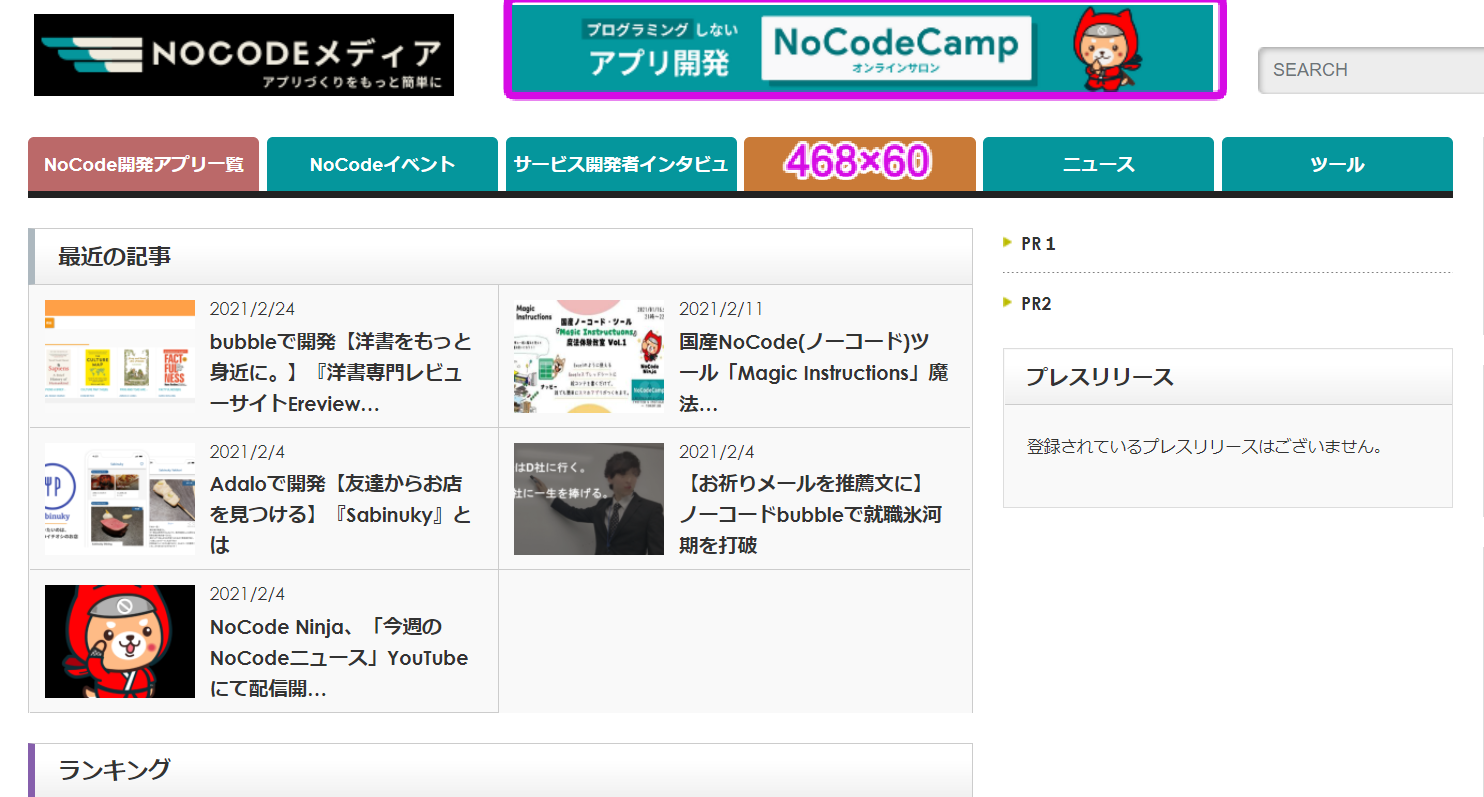Click the red ninja dog mascot thumbnail
Viewport: 1484px width, 797px height.
click(120, 641)
